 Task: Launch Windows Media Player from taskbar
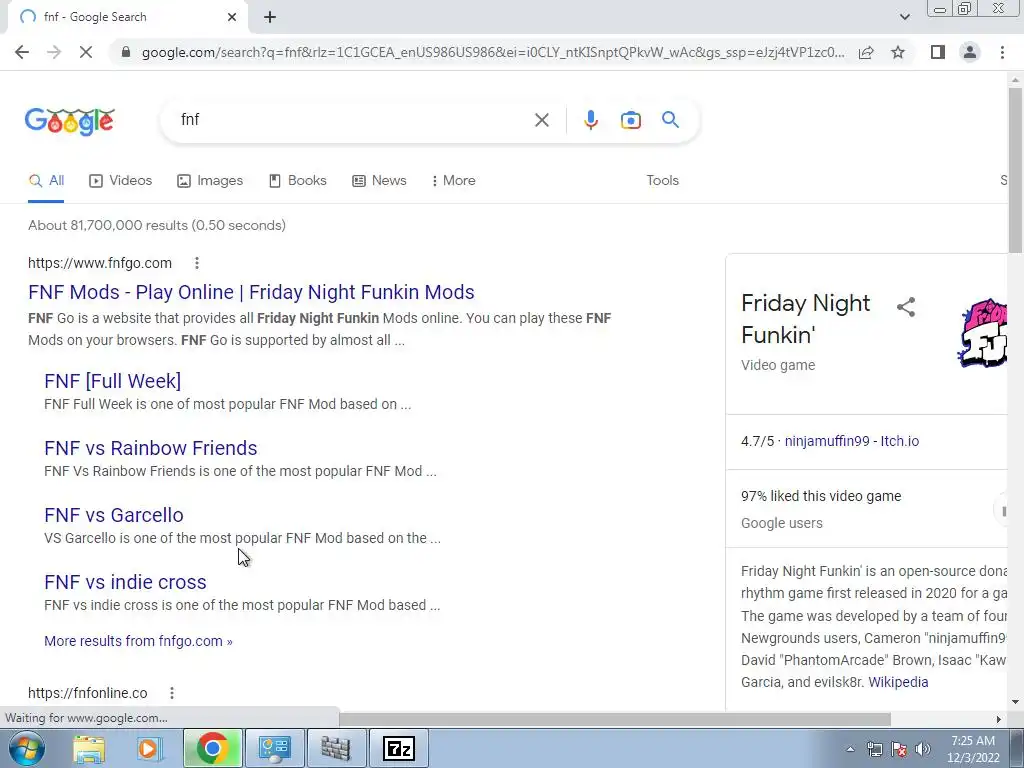pos(148,748)
